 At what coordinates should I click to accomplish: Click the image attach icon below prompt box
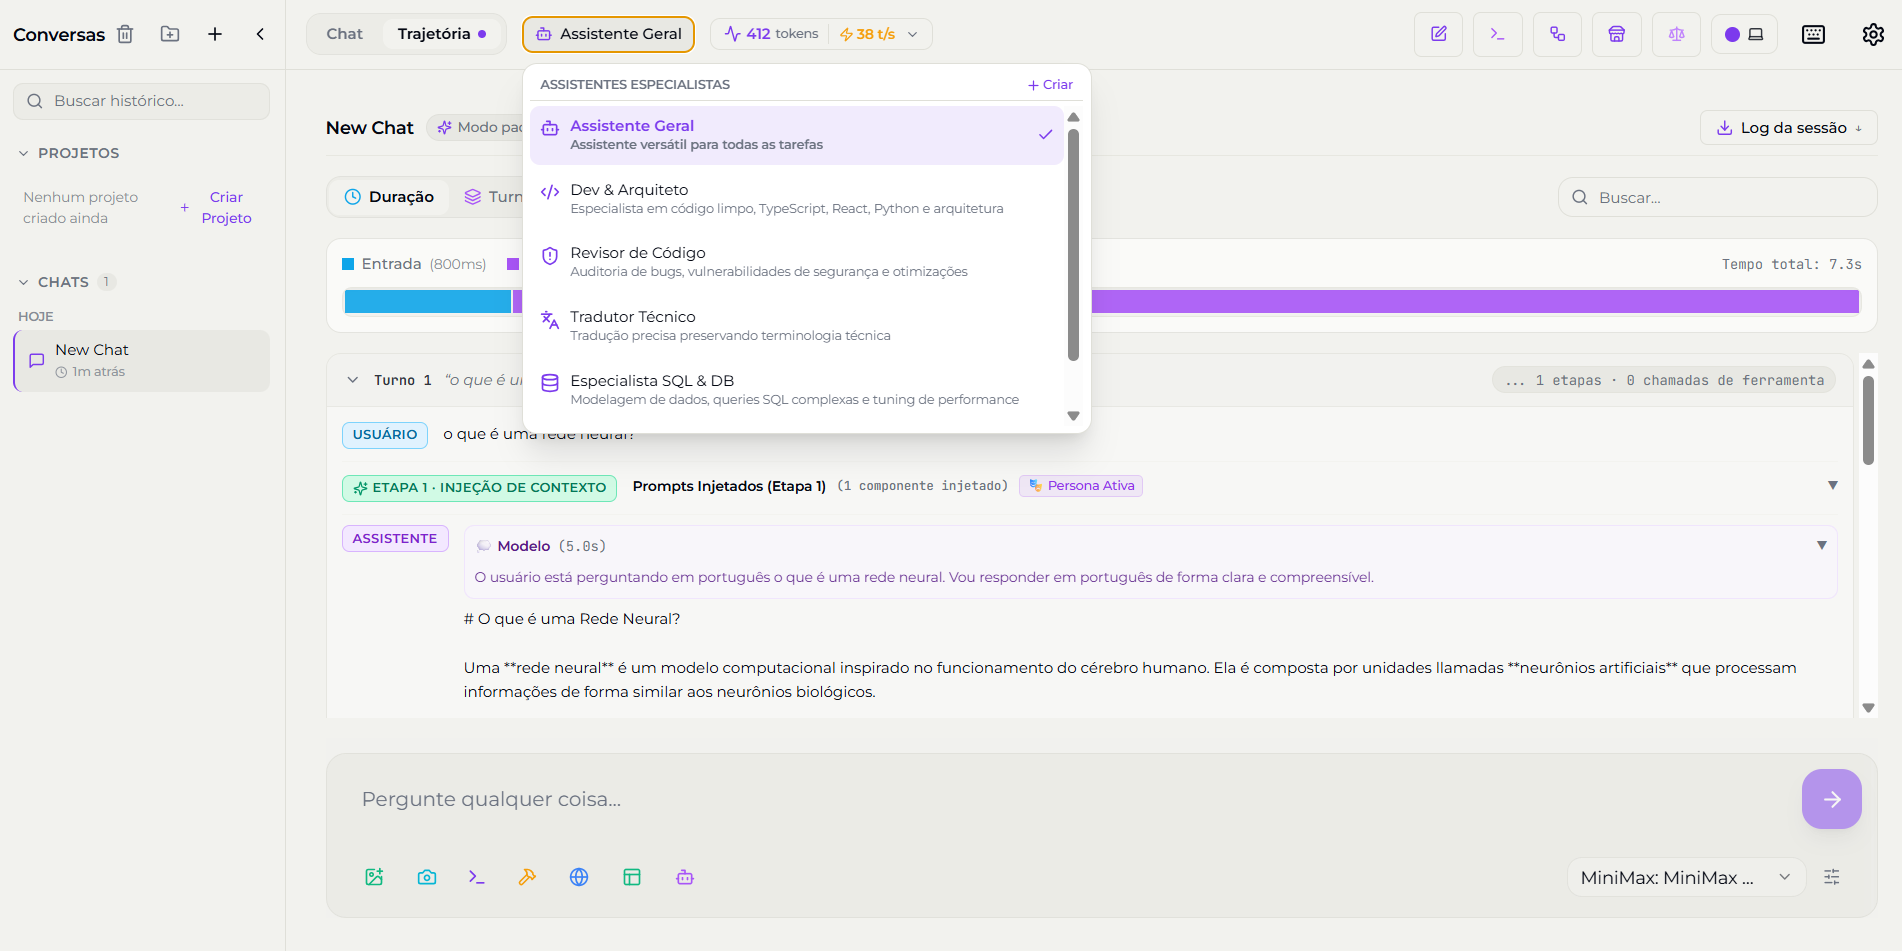374,877
